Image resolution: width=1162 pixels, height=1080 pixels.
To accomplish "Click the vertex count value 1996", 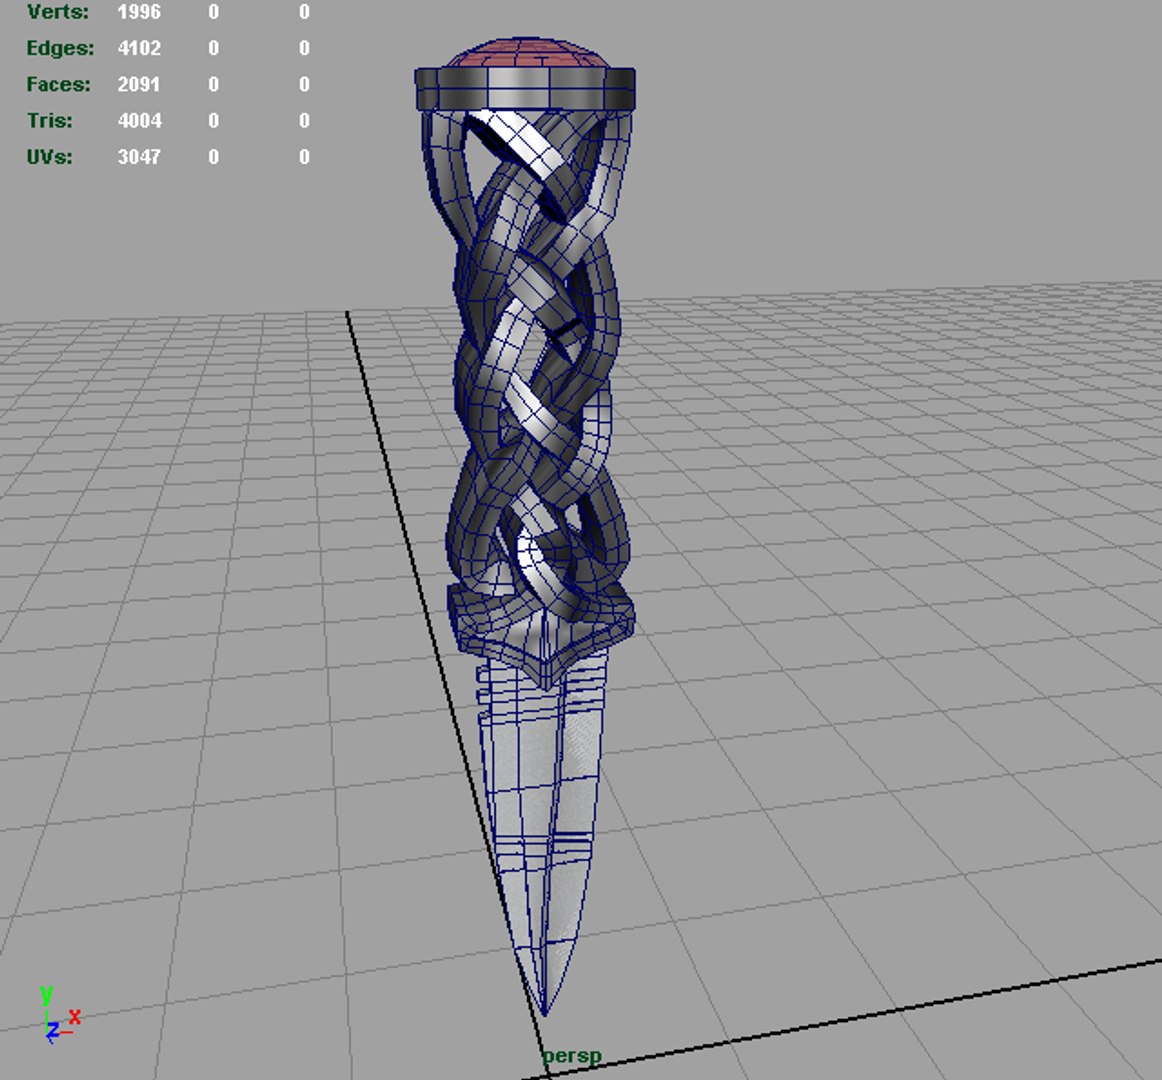I will coord(139,12).
